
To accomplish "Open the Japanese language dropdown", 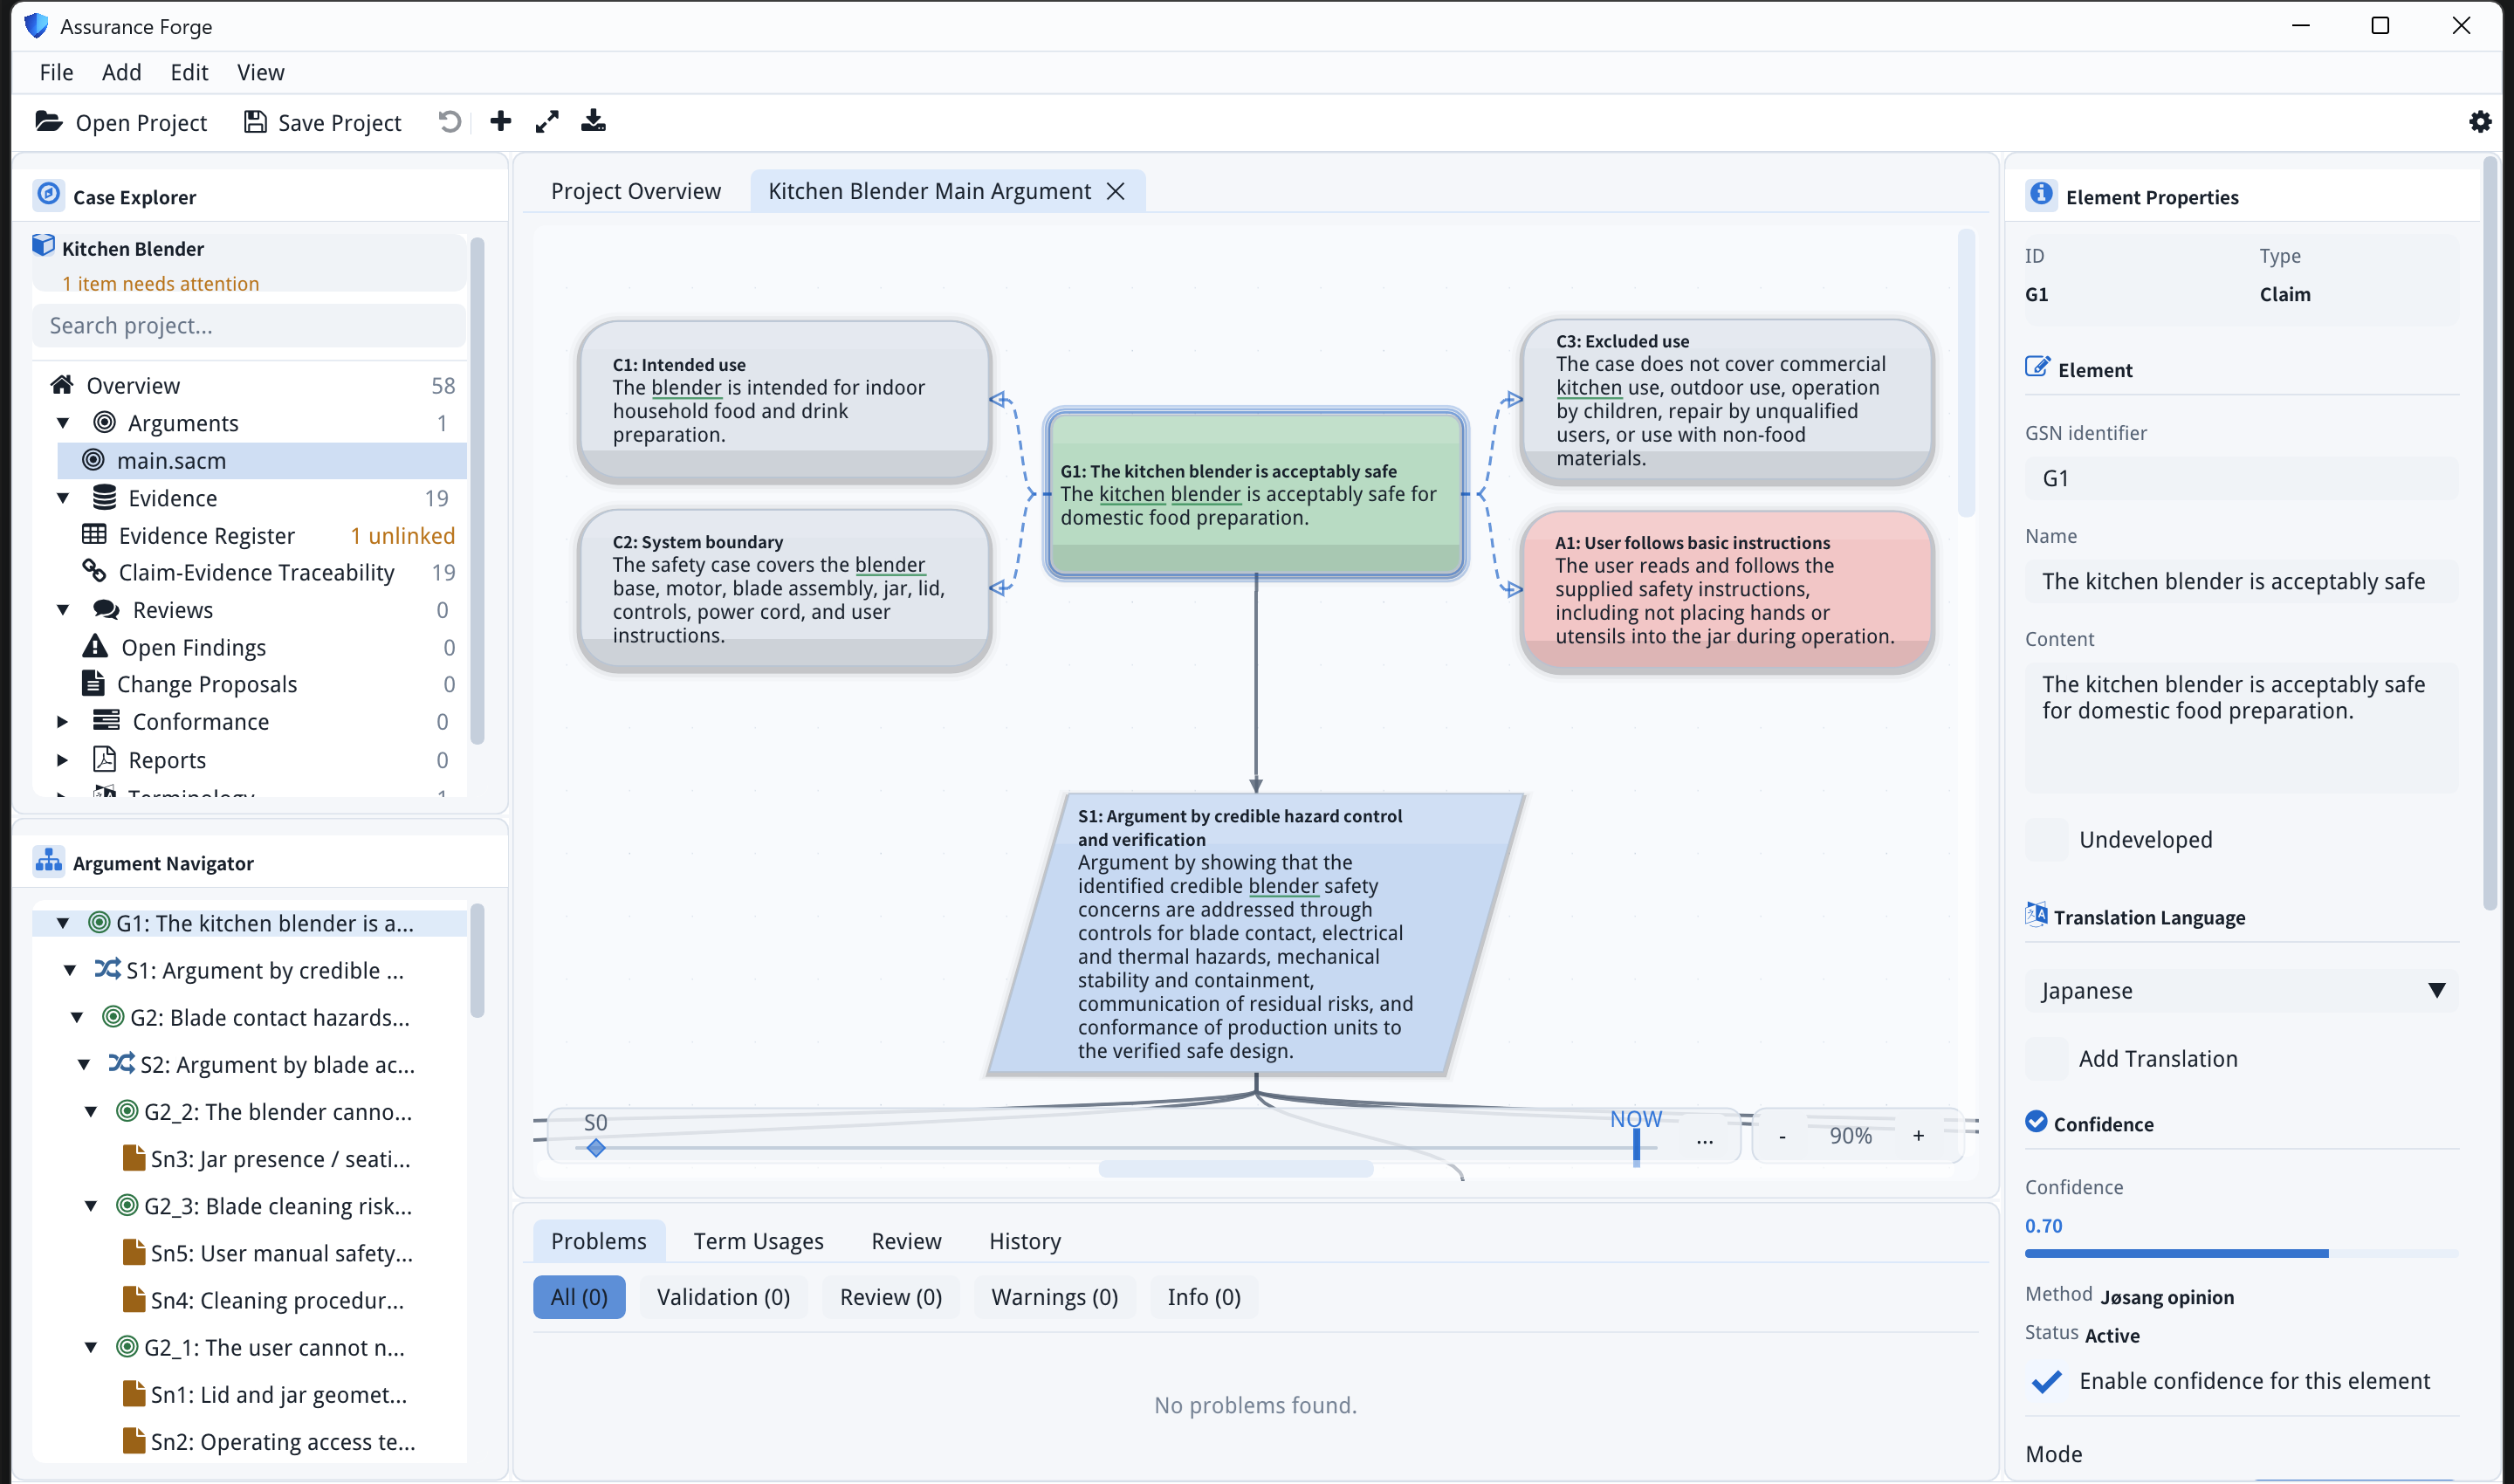I will pos(2240,990).
